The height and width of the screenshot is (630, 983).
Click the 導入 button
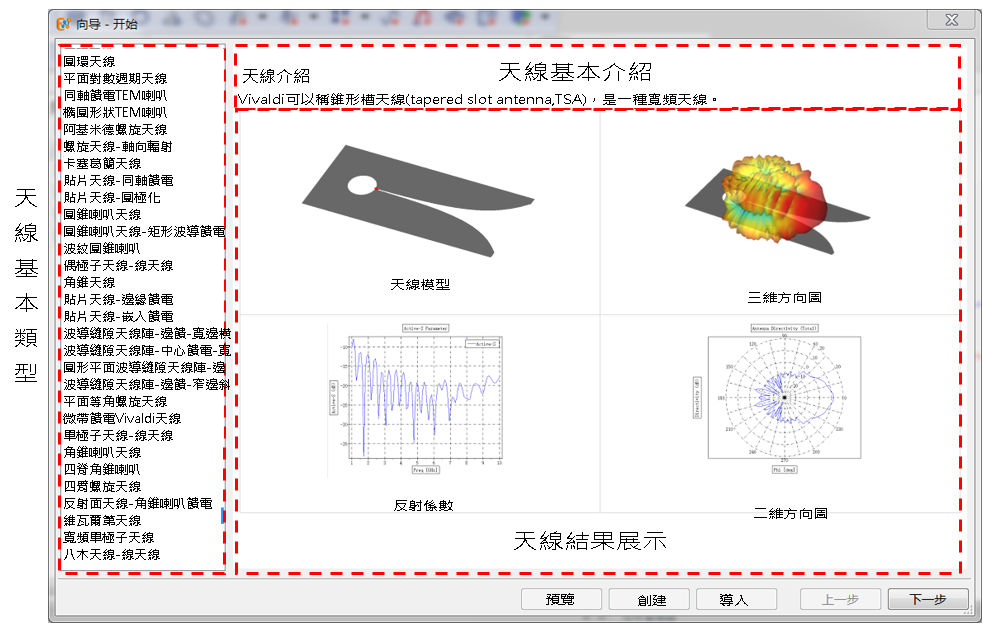click(x=736, y=599)
